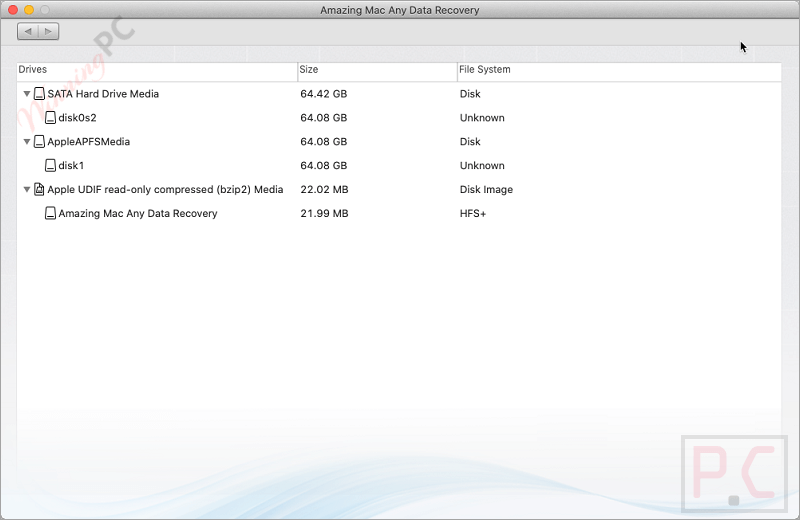Click the forward navigation arrow
Viewport: 800px width, 520px height.
pos(48,32)
